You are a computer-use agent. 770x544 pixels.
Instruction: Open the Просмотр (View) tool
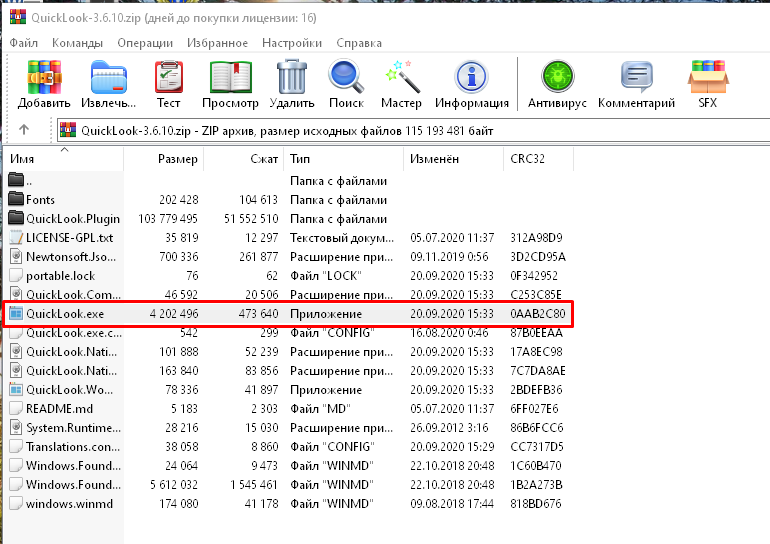pos(230,77)
